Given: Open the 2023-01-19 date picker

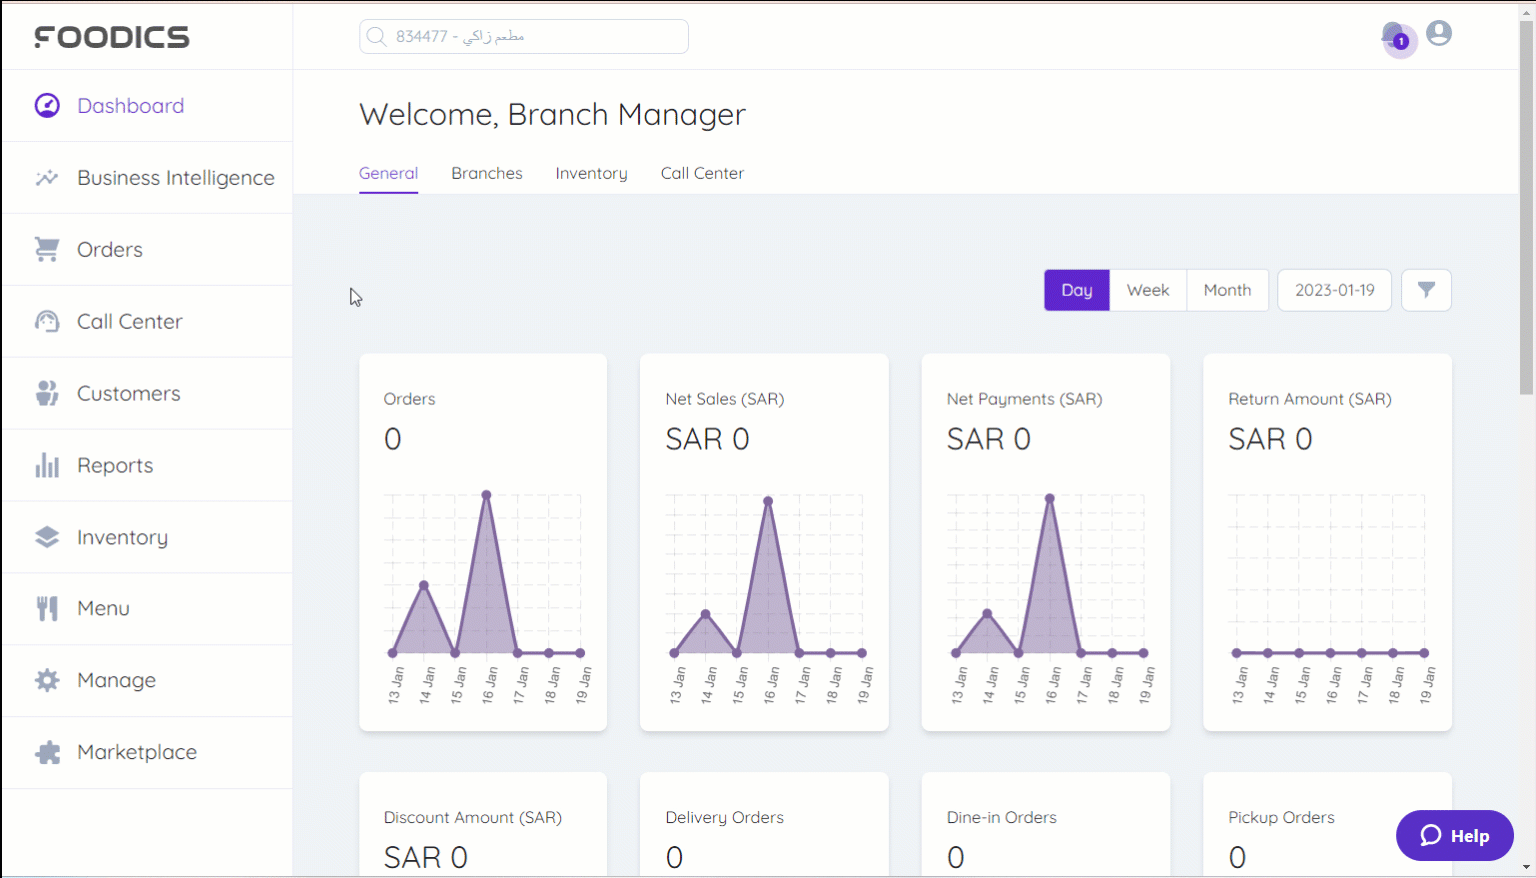Looking at the screenshot, I should click(1334, 290).
